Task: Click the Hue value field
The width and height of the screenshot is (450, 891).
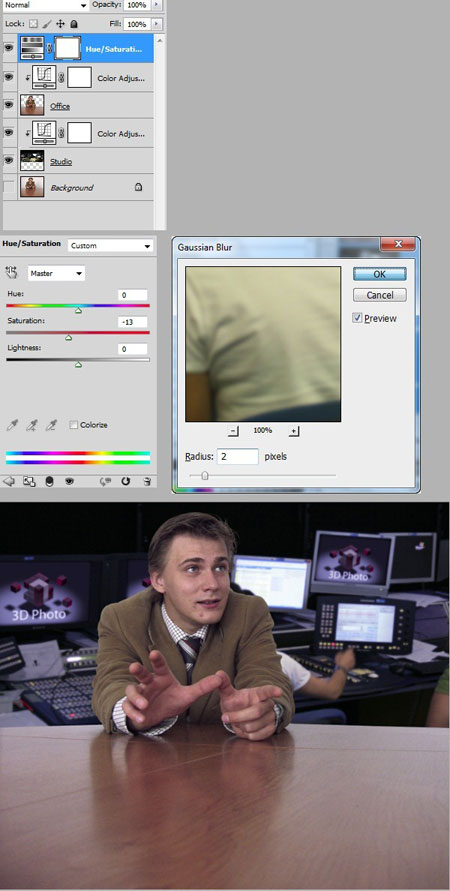Action: pyautogui.click(x=133, y=295)
